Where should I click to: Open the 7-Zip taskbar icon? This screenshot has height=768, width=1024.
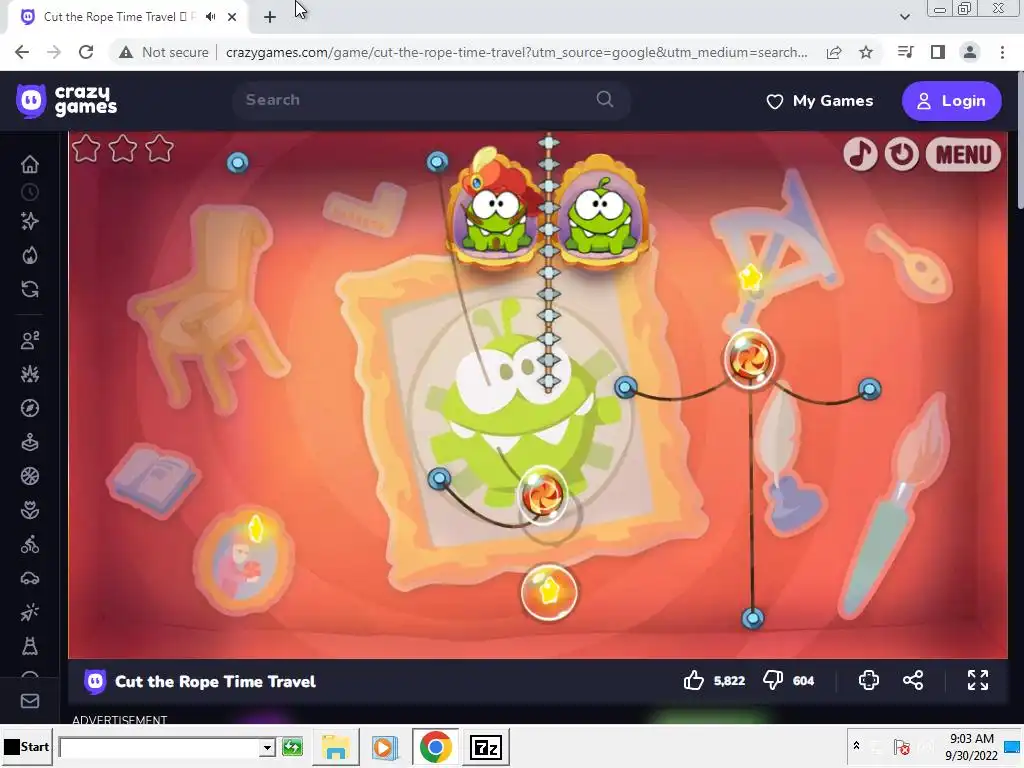[x=485, y=746]
